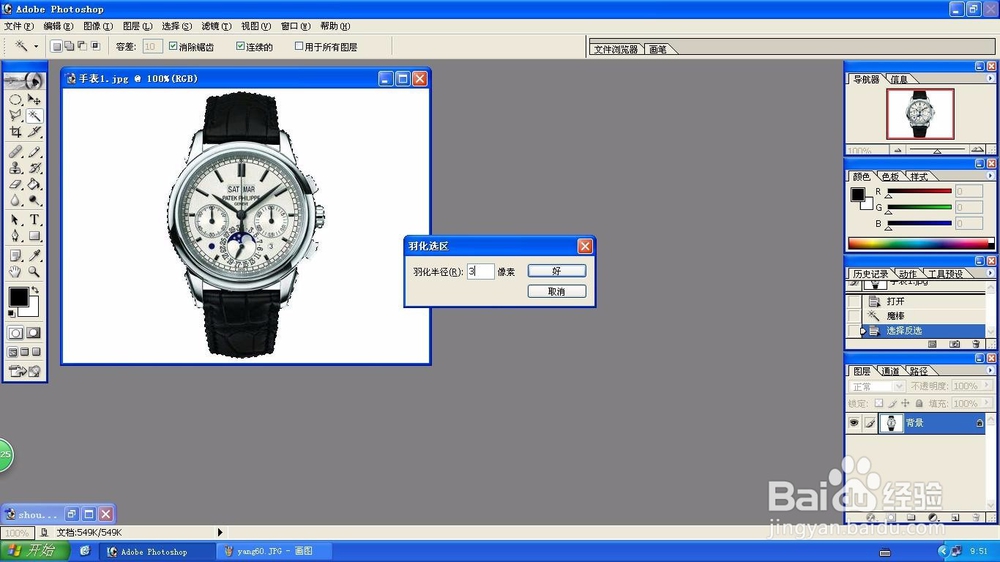Open the blend mode dropdown (正常)
This screenshot has height=562, width=1000.
(876, 387)
